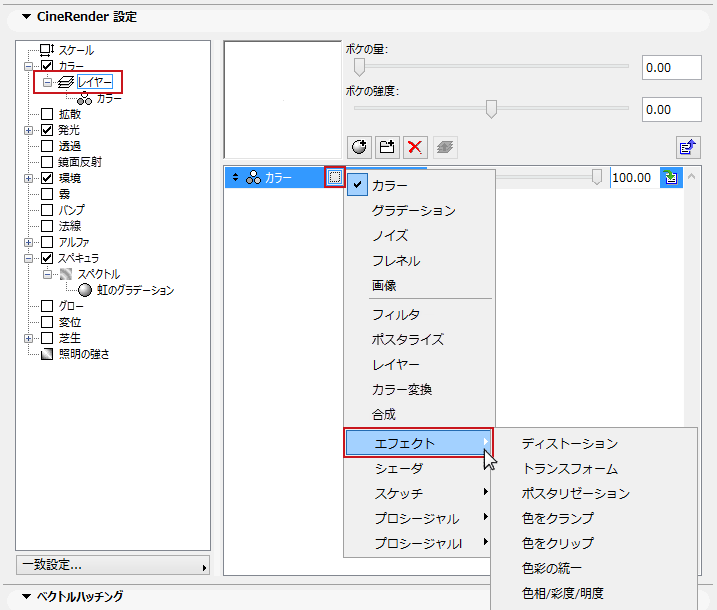
Task: Click the reorder arrows on カラー layer row
Action: [235, 177]
